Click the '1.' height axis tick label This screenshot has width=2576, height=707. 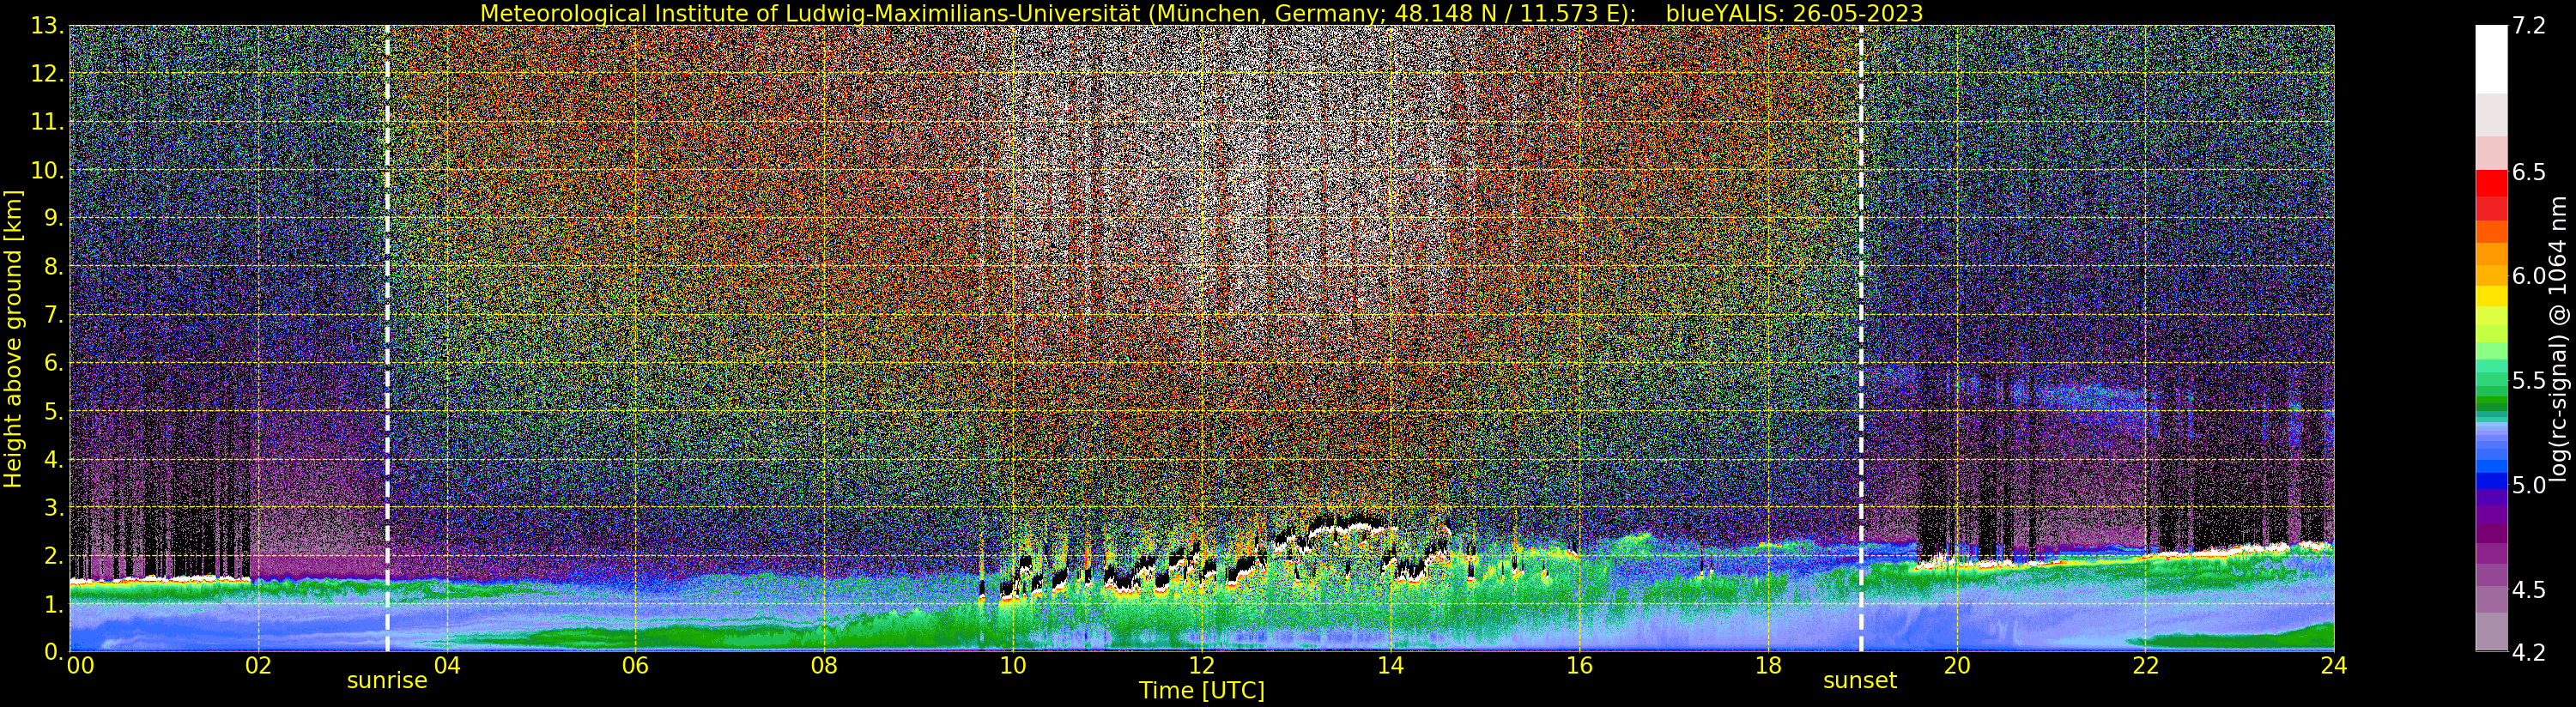[53, 603]
